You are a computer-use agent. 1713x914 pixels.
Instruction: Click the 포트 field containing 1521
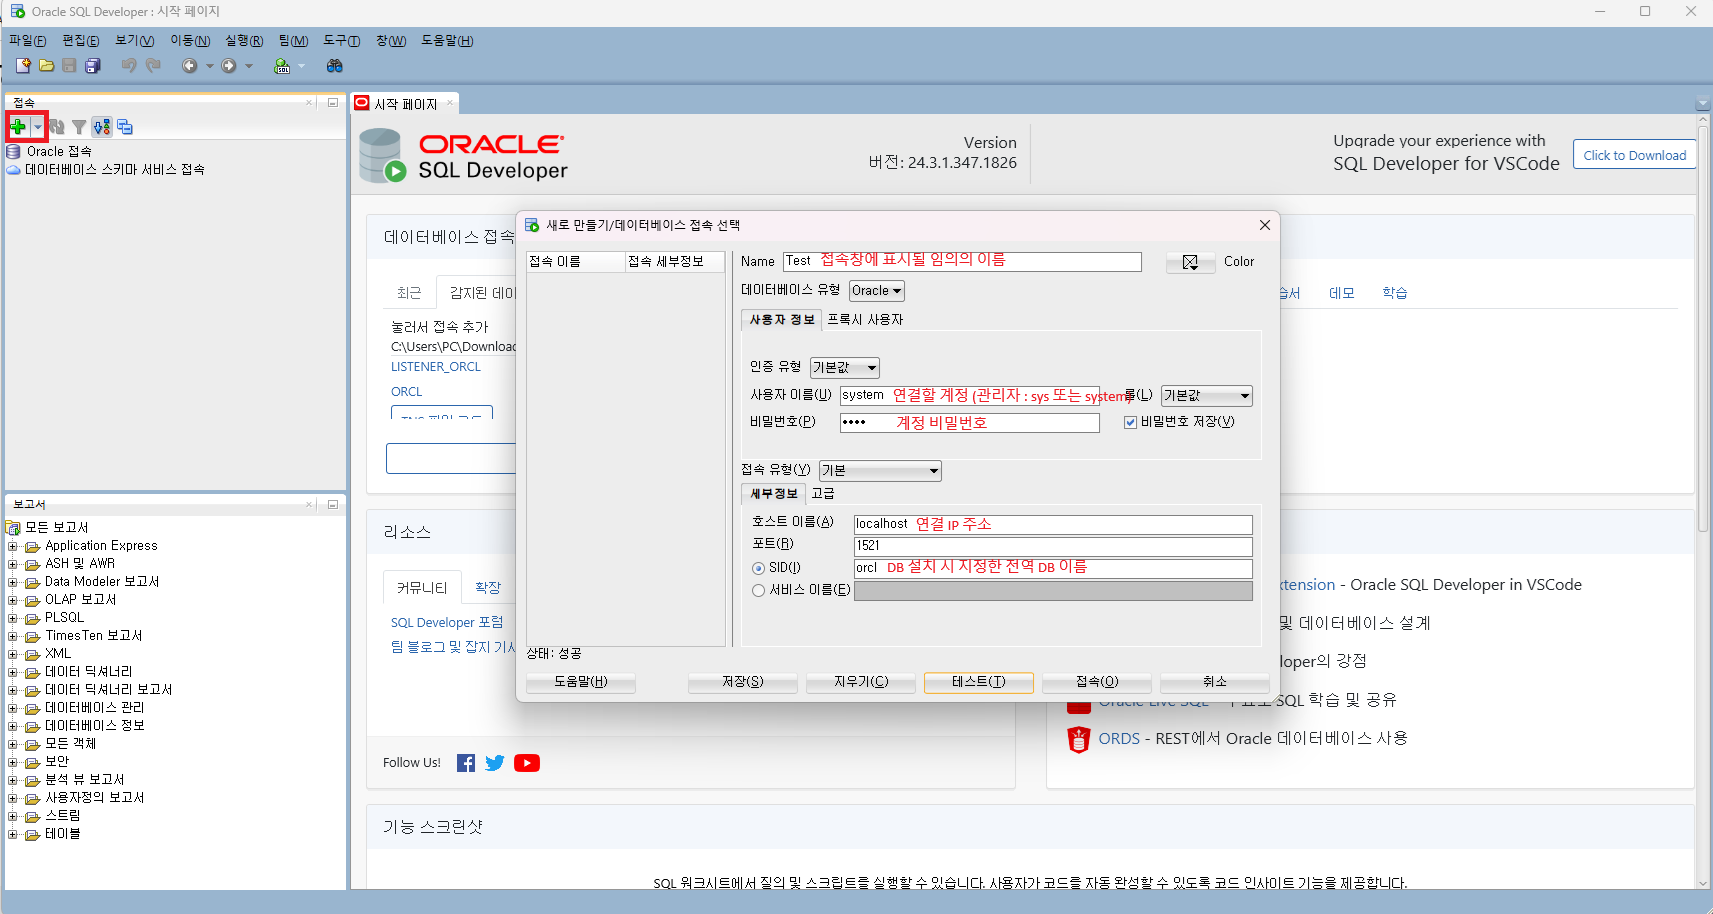(1053, 546)
